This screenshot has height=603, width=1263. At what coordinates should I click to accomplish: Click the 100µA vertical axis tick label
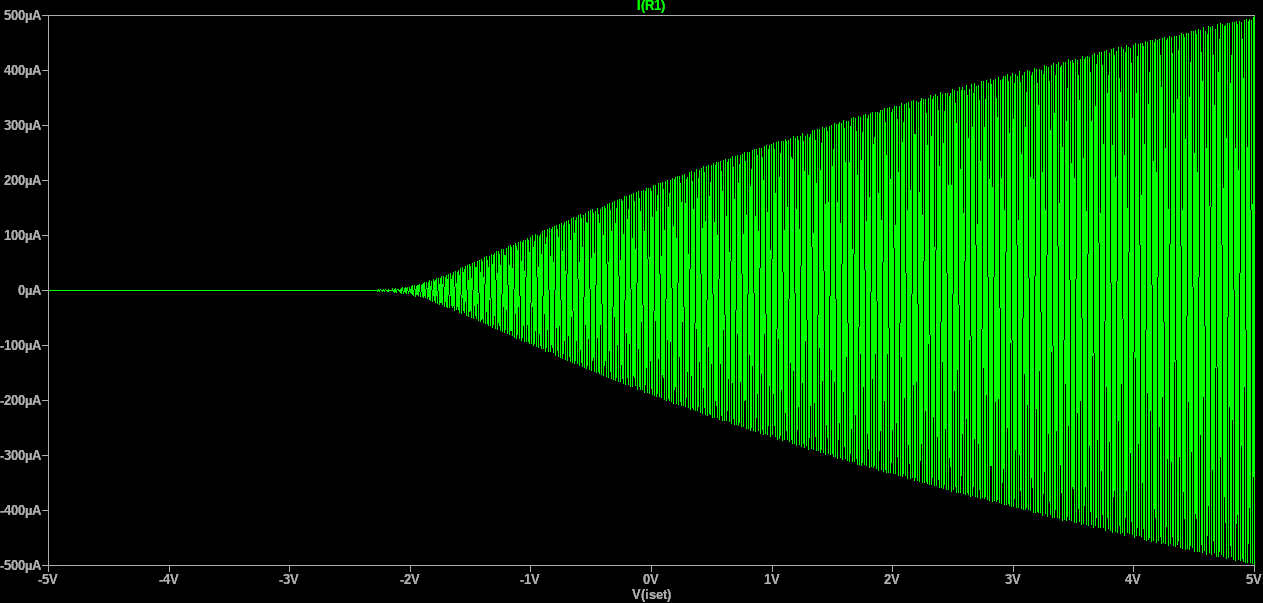(20, 236)
